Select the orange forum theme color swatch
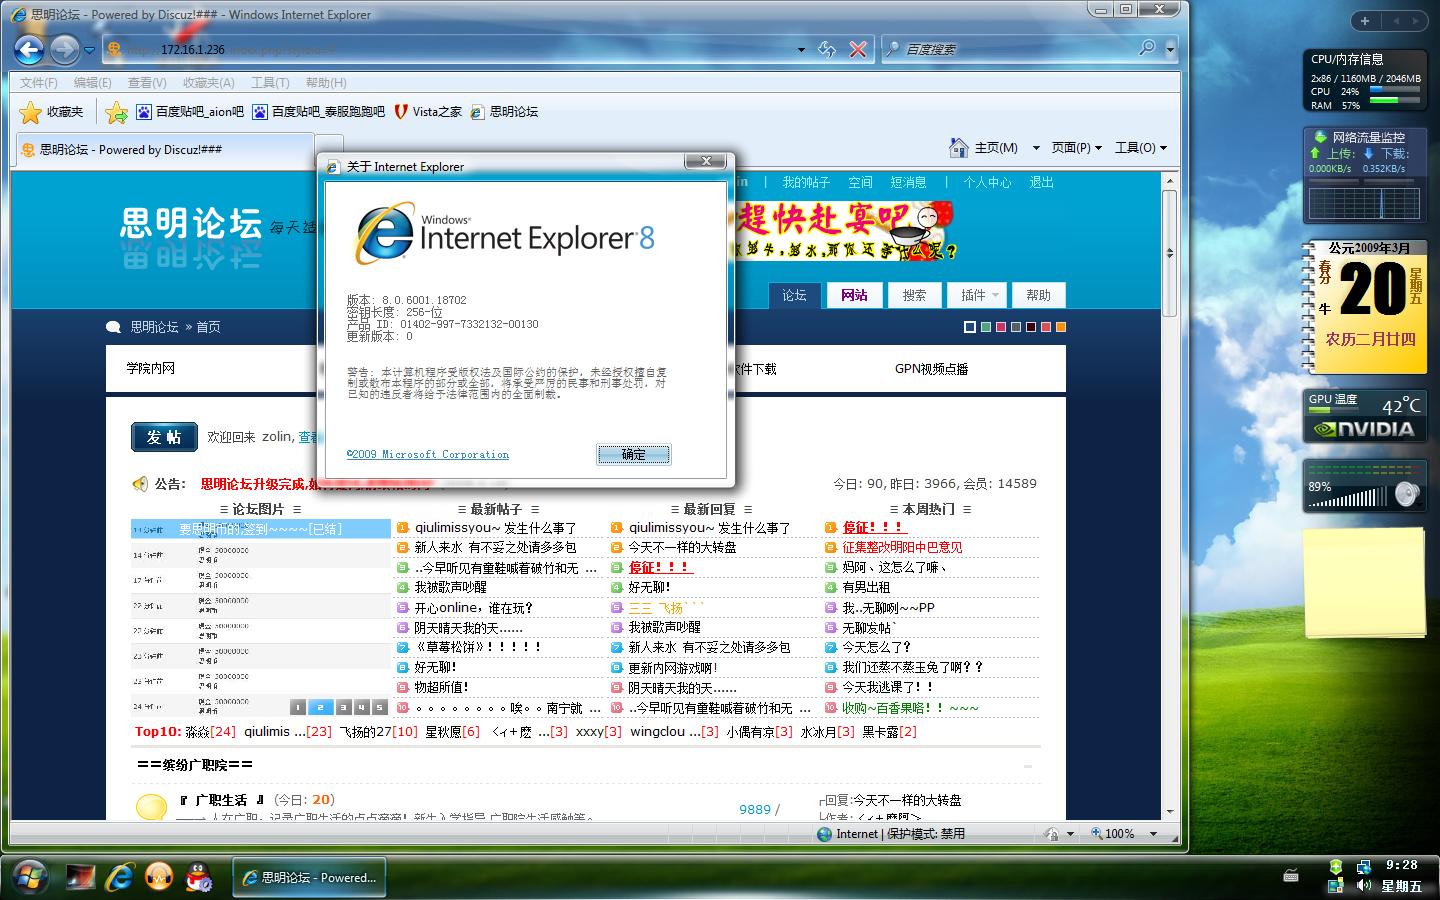This screenshot has width=1440, height=900. [1060, 327]
